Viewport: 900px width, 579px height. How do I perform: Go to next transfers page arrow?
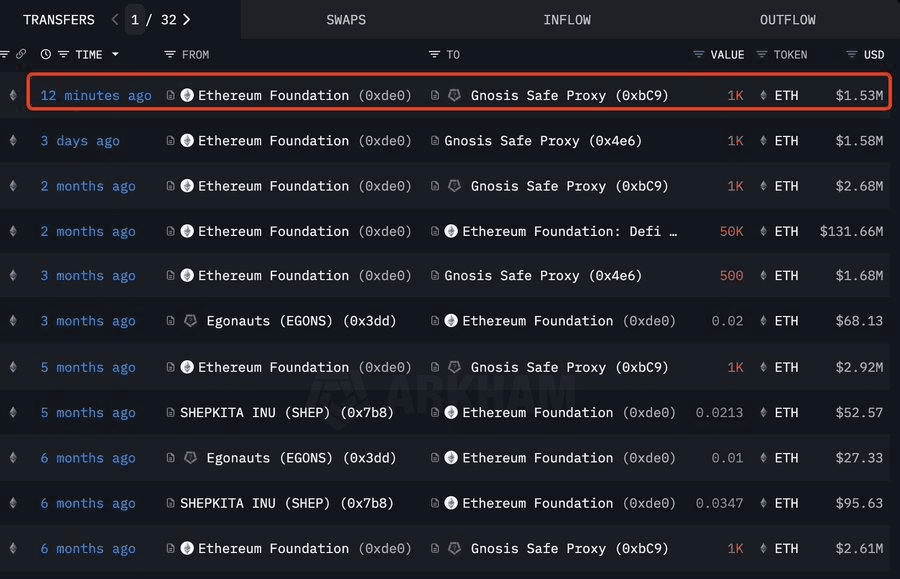tap(187, 19)
